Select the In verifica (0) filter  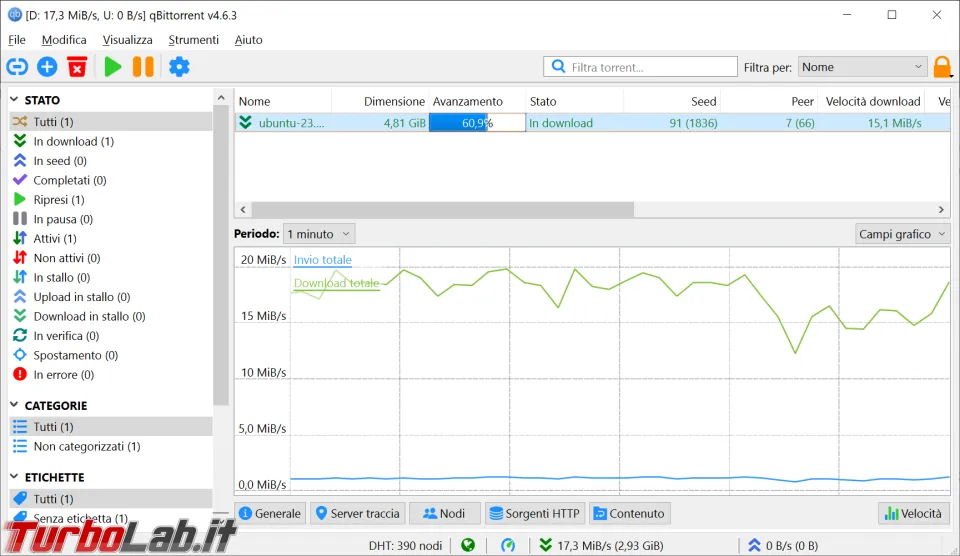point(111,336)
